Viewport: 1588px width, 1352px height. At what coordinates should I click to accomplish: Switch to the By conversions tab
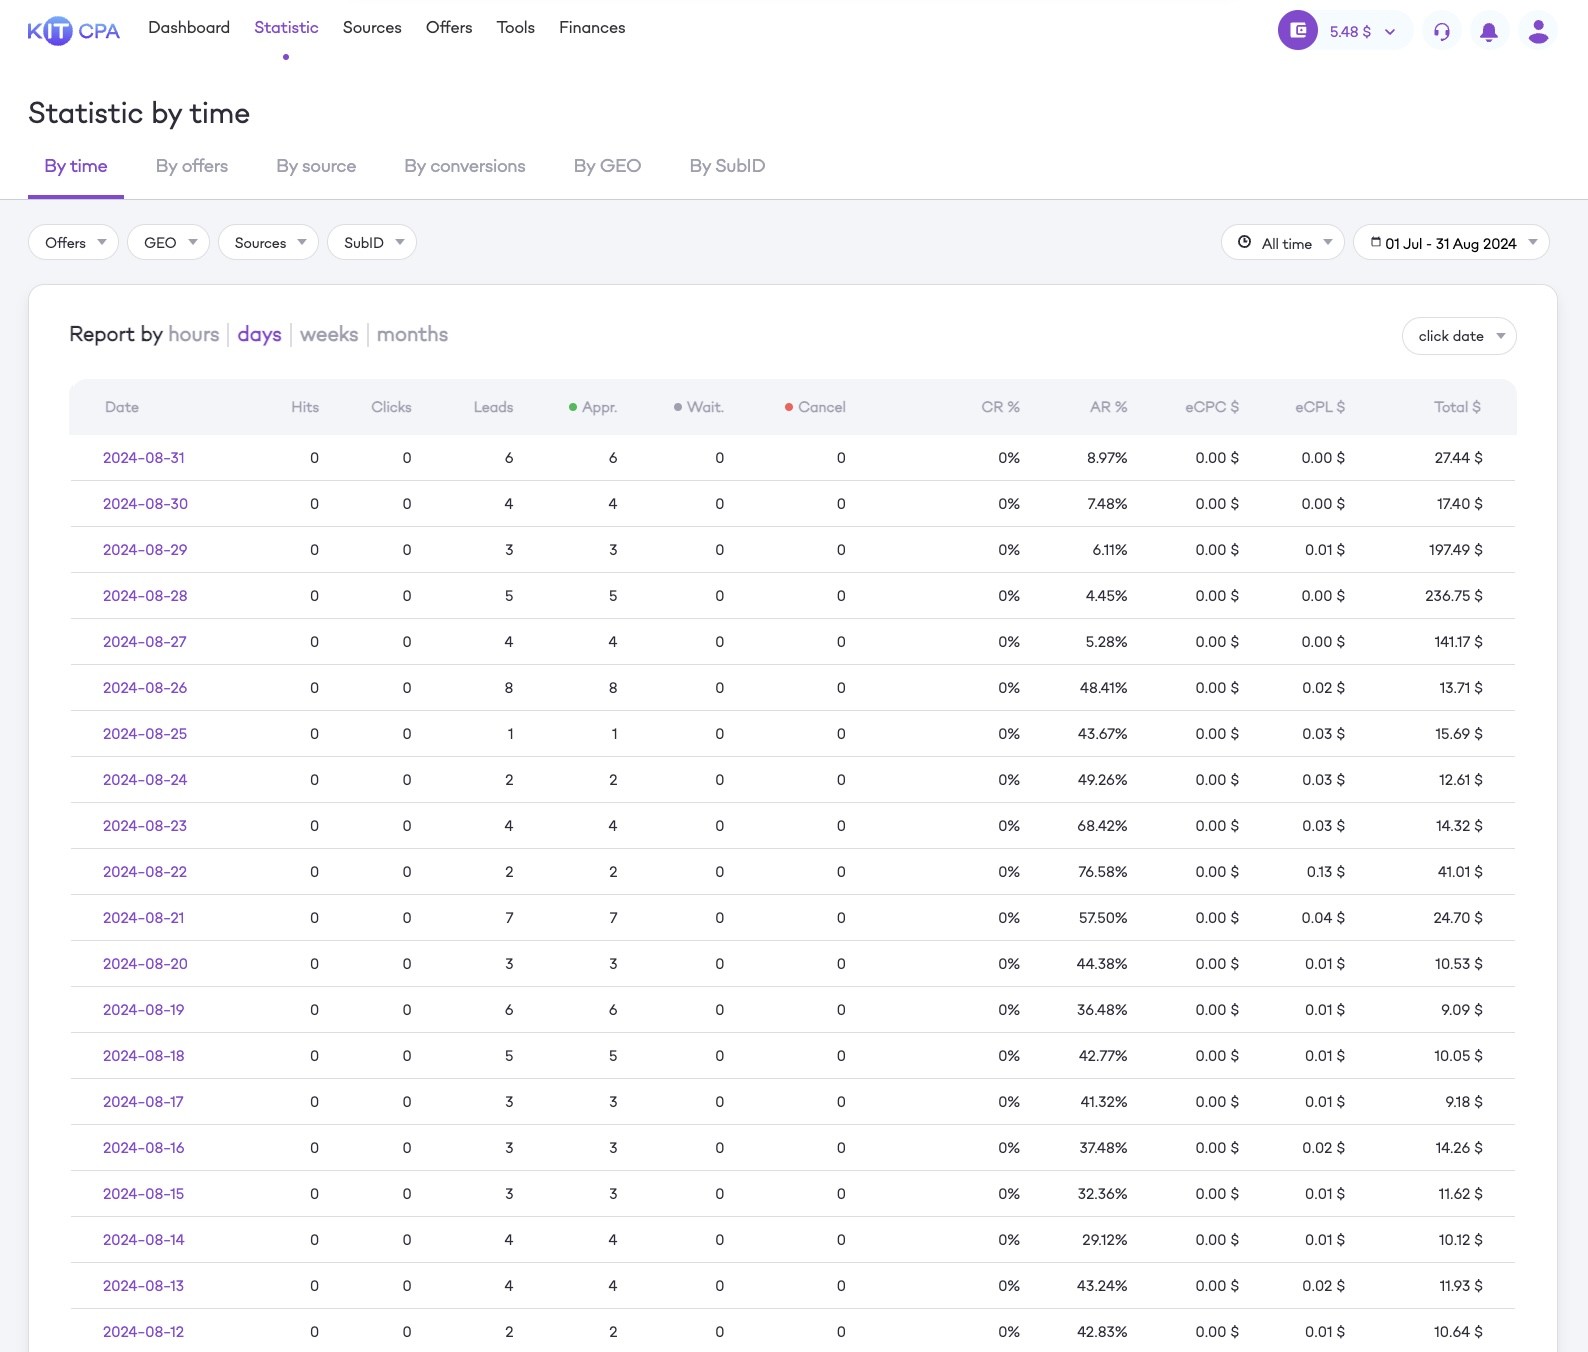(465, 166)
